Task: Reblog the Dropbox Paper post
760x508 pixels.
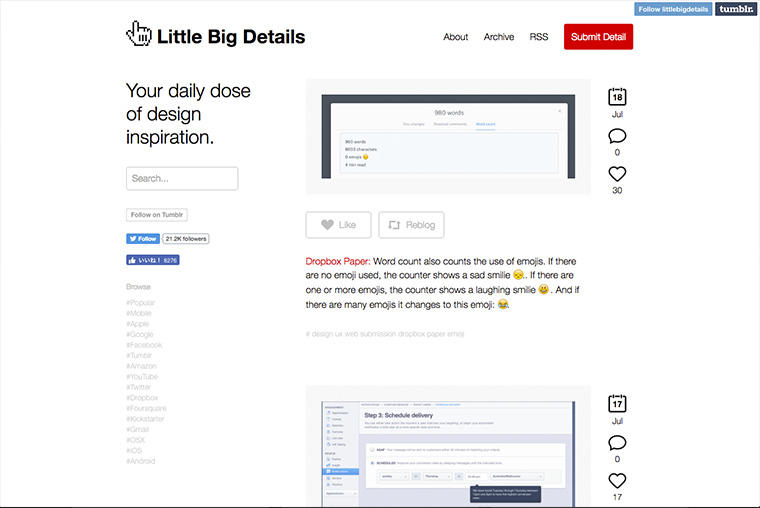Action: coord(411,225)
